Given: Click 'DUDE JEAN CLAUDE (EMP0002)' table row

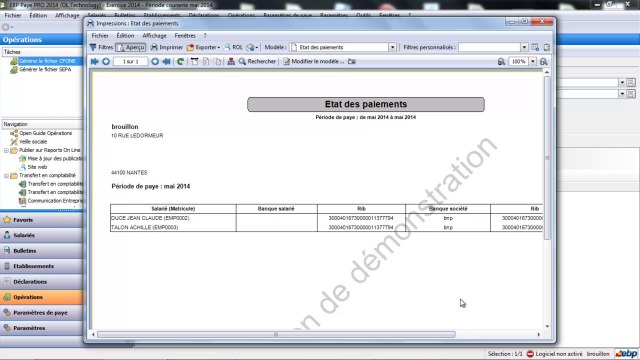Looking at the screenshot, I should pos(326,218).
